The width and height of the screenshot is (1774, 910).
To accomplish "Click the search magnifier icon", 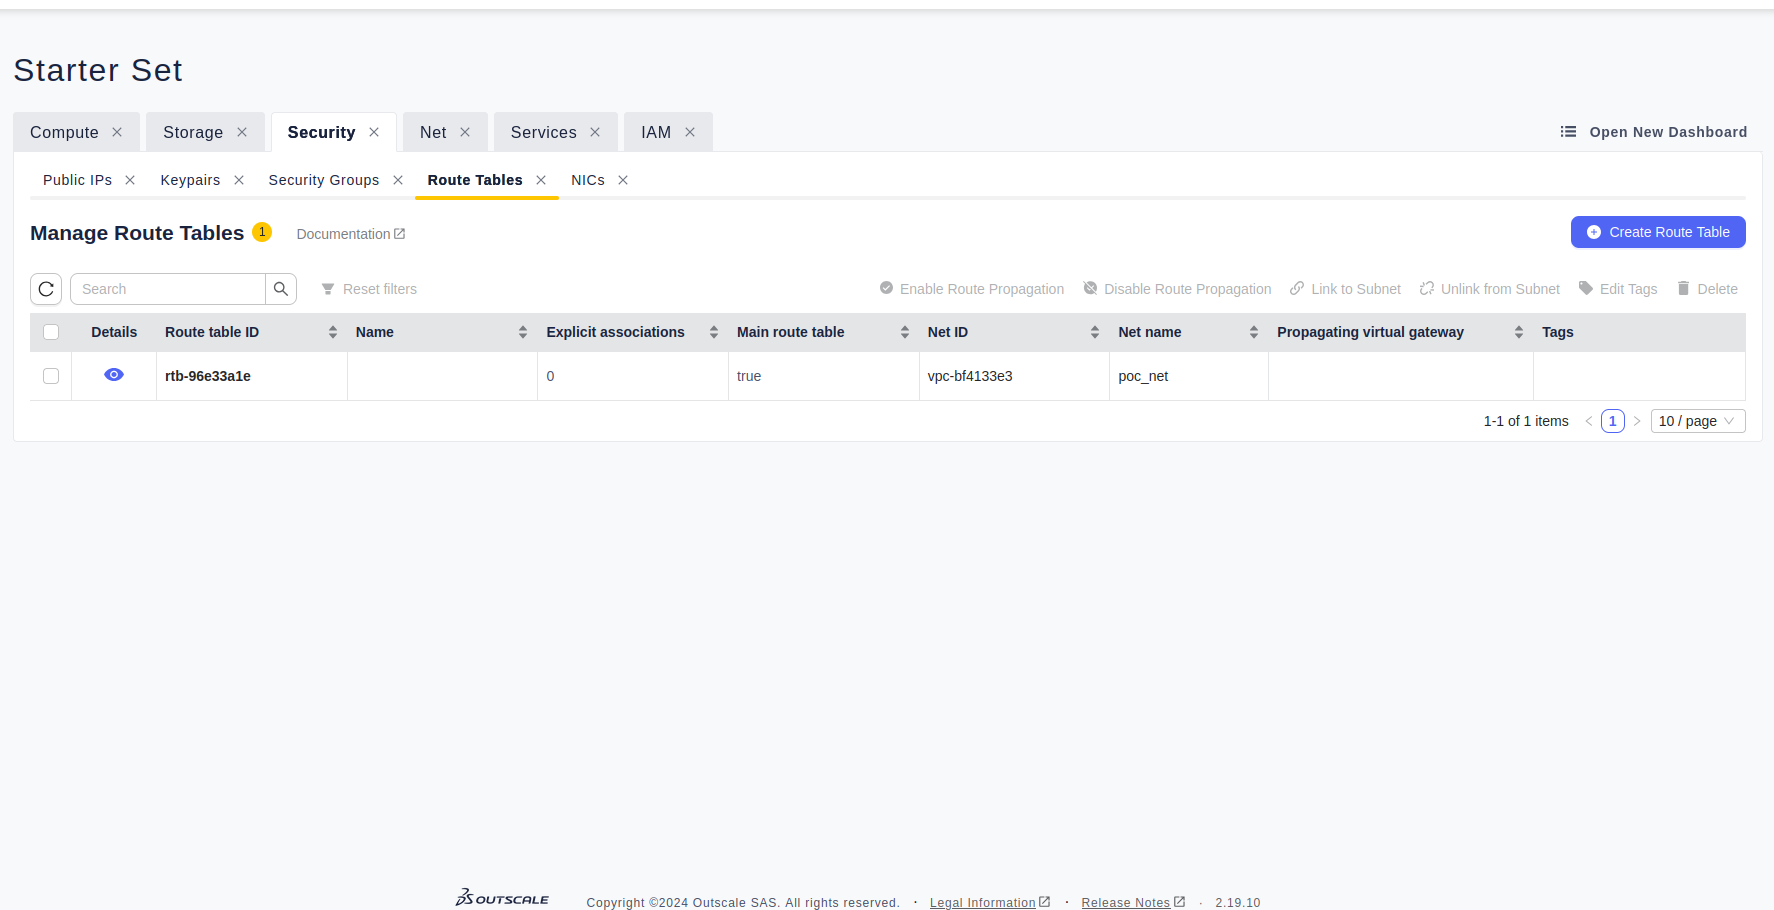I will pos(281,289).
